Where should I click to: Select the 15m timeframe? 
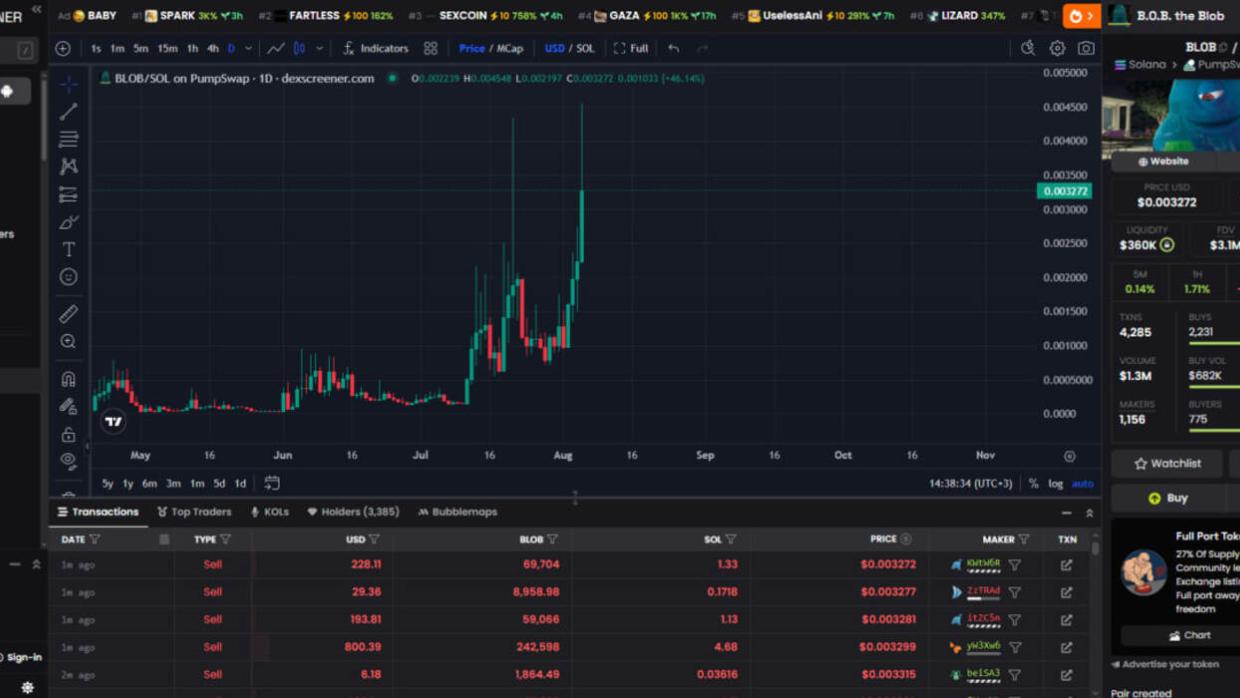[167, 48]
